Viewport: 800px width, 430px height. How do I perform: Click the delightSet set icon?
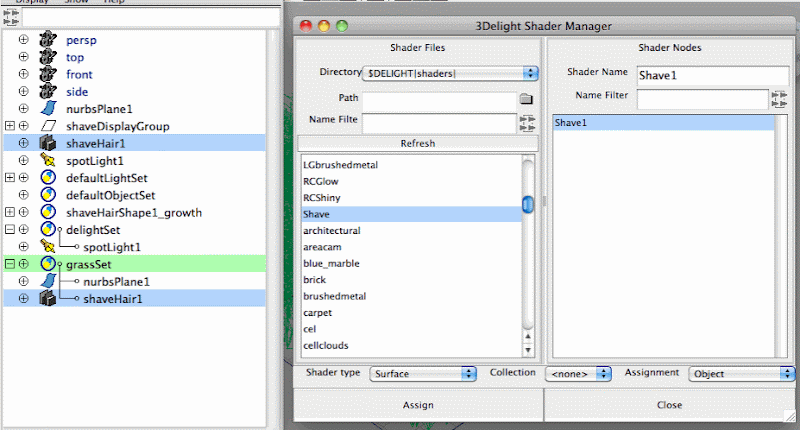[48, 230]
